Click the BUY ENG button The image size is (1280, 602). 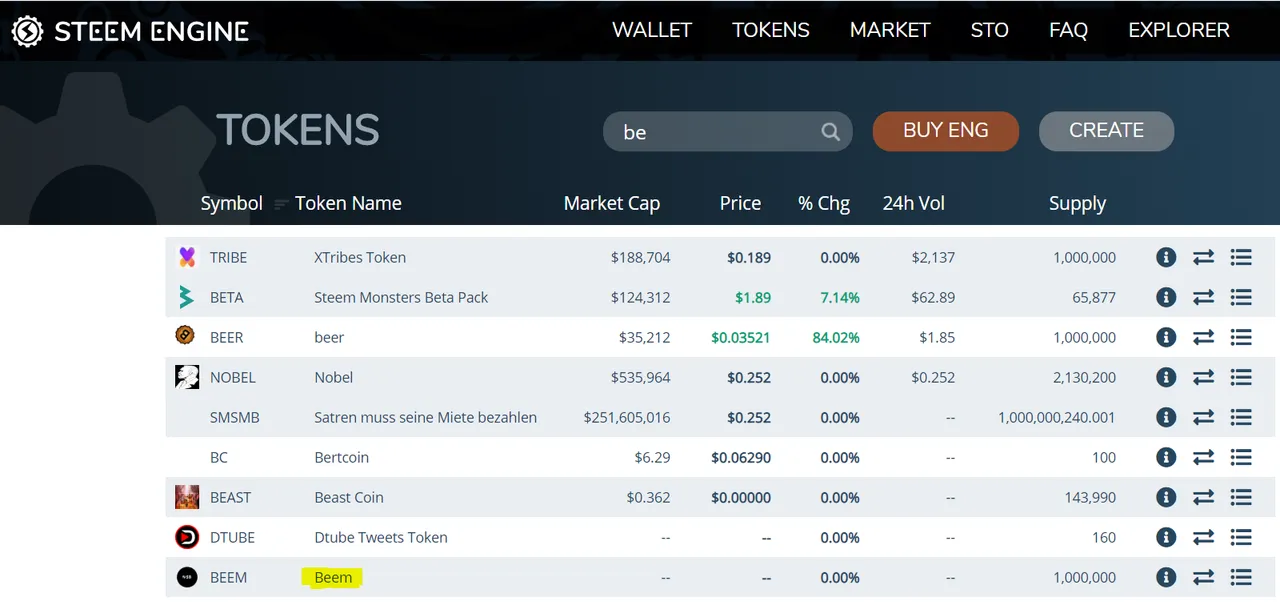coord(946,131)
